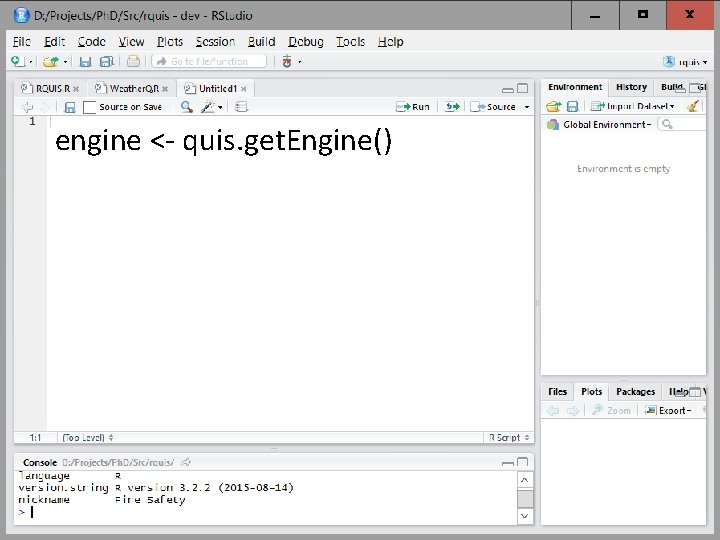Open the Source options dropdown arrow
The image size is (720, 540).
[527, 107]
